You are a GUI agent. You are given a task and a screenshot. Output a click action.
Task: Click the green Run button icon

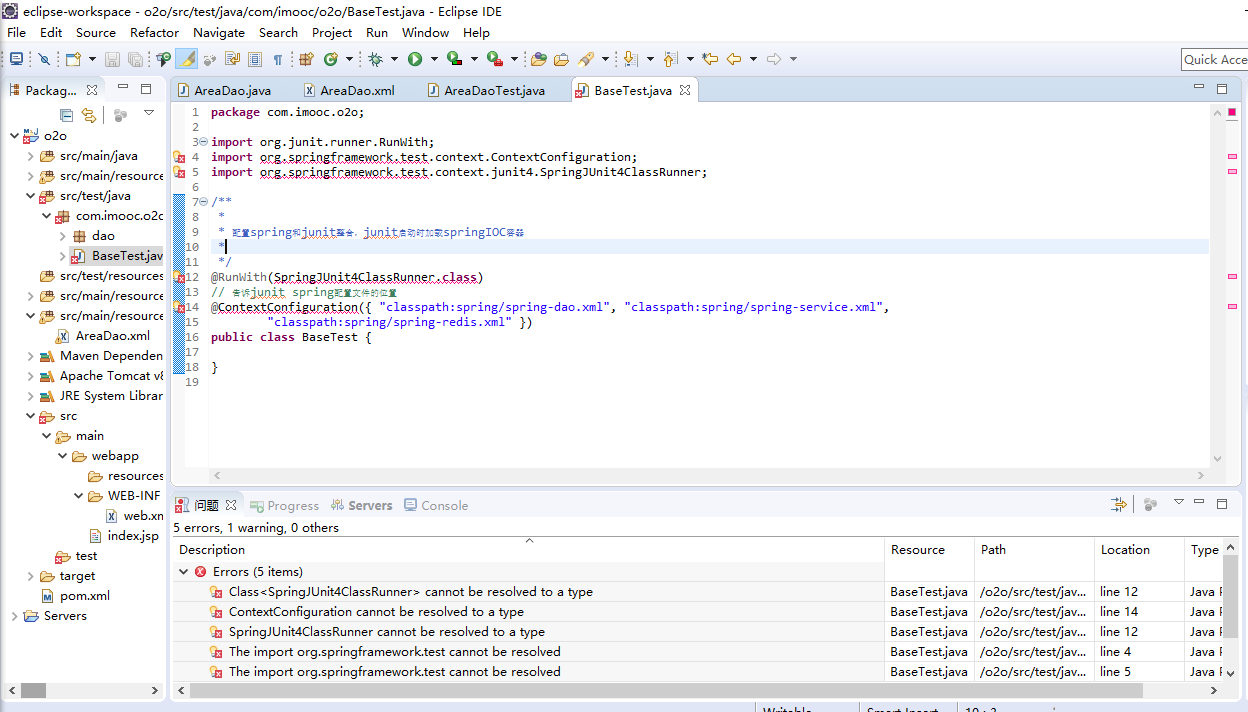pos(414,60)
